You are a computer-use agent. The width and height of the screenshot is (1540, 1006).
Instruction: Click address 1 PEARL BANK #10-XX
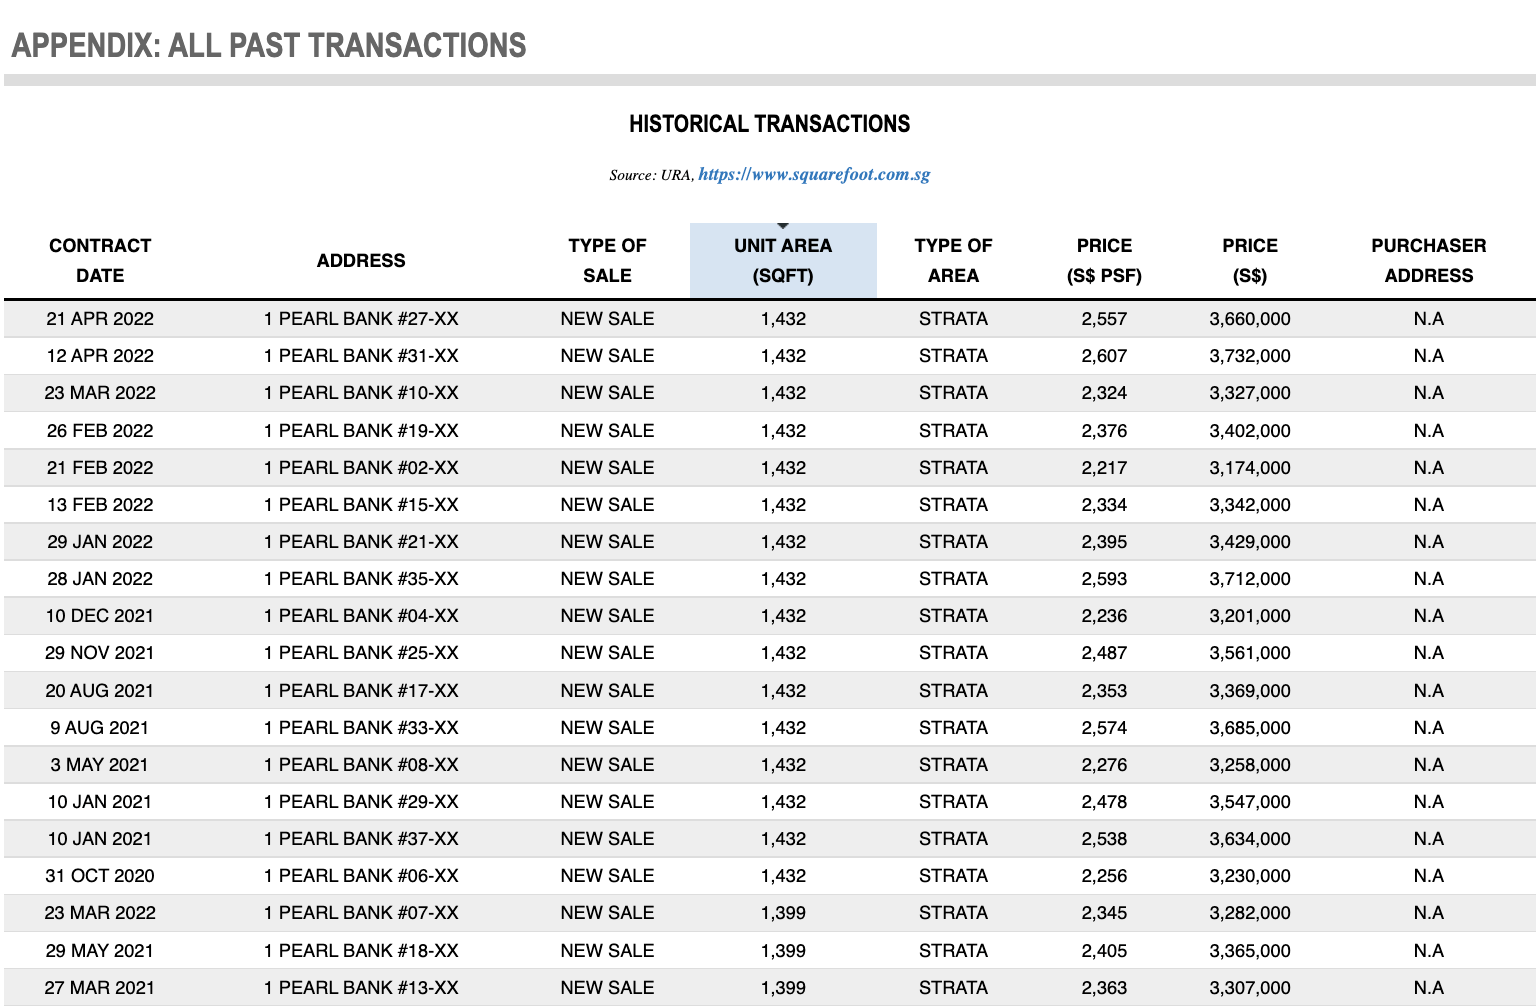(361, 393)
